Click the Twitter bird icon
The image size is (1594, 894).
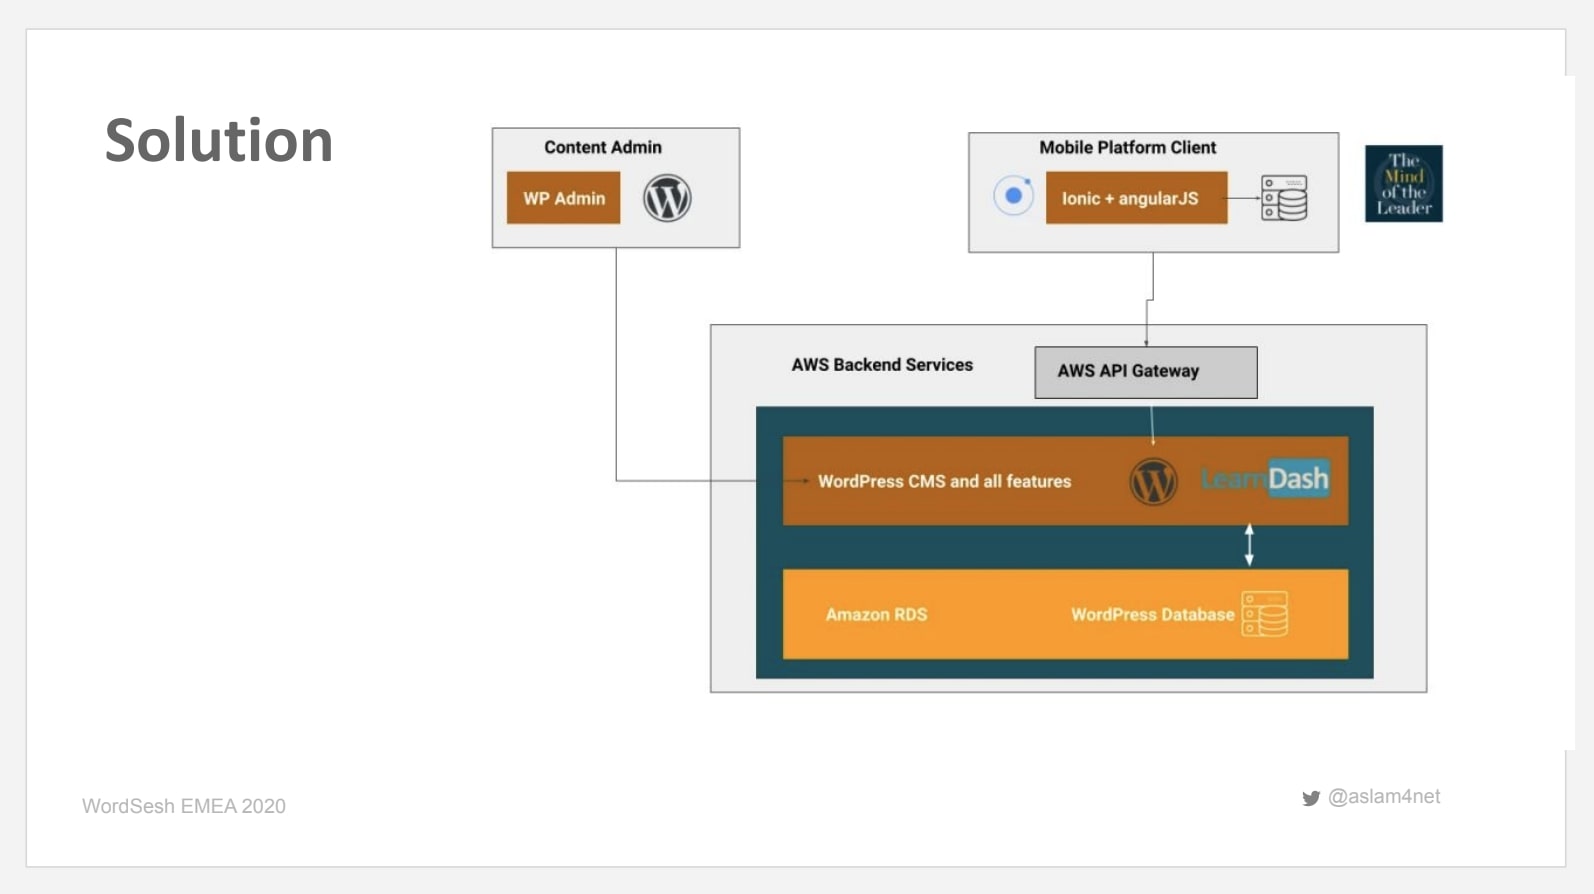[x=1310, y=798]
